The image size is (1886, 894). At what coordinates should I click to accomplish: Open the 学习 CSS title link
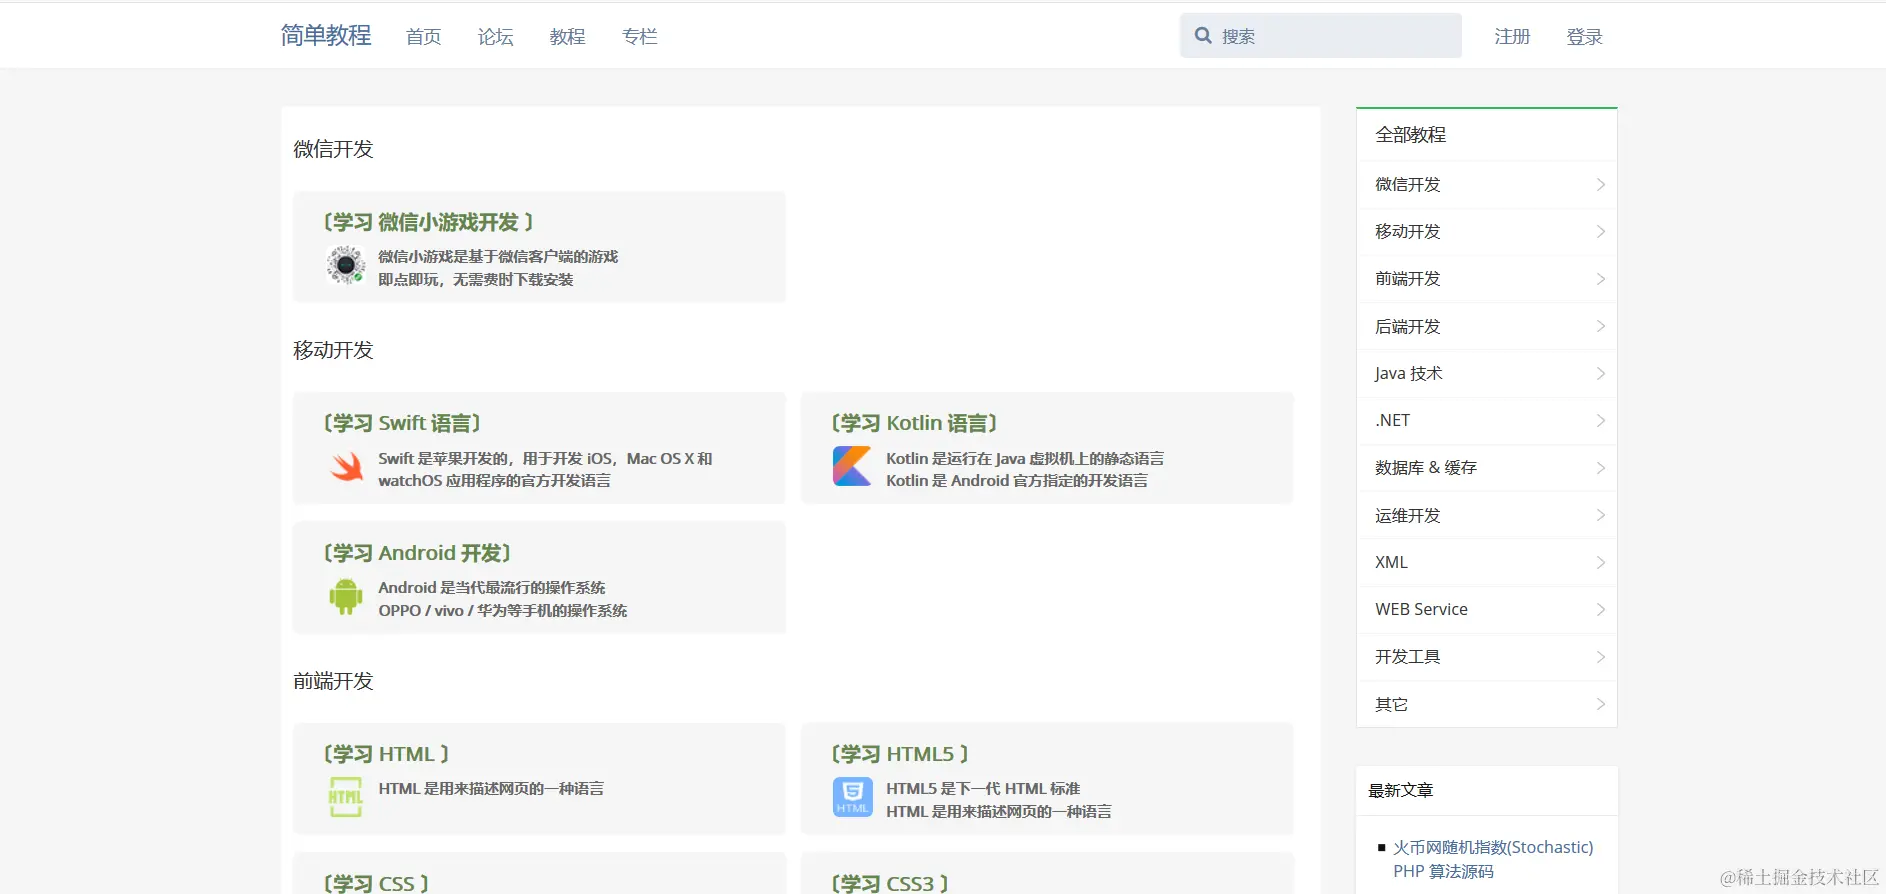(x=376, y=884)
